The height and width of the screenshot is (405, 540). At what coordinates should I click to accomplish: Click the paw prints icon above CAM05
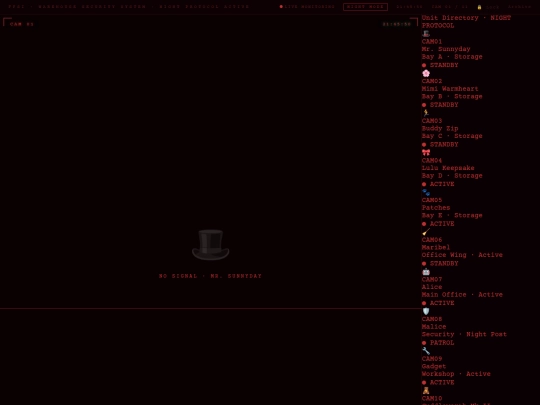(x=426, y=192)
